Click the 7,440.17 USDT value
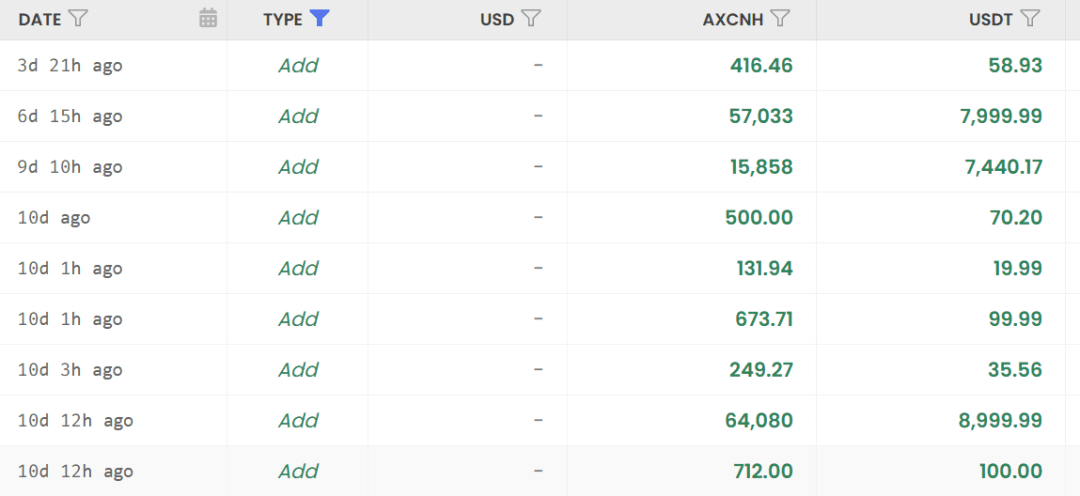 [x=1004, y=167]
